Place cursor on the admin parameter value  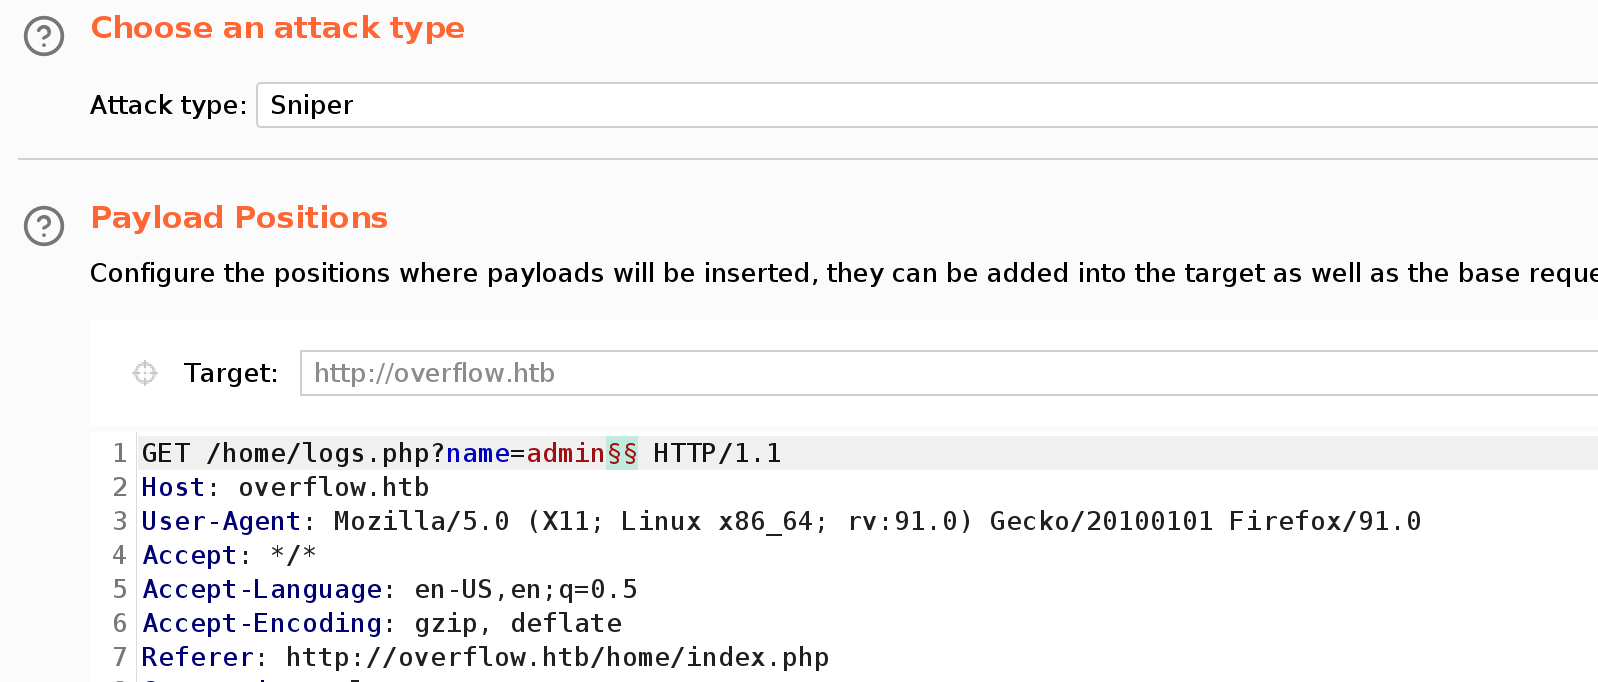[x=565, y=454]
